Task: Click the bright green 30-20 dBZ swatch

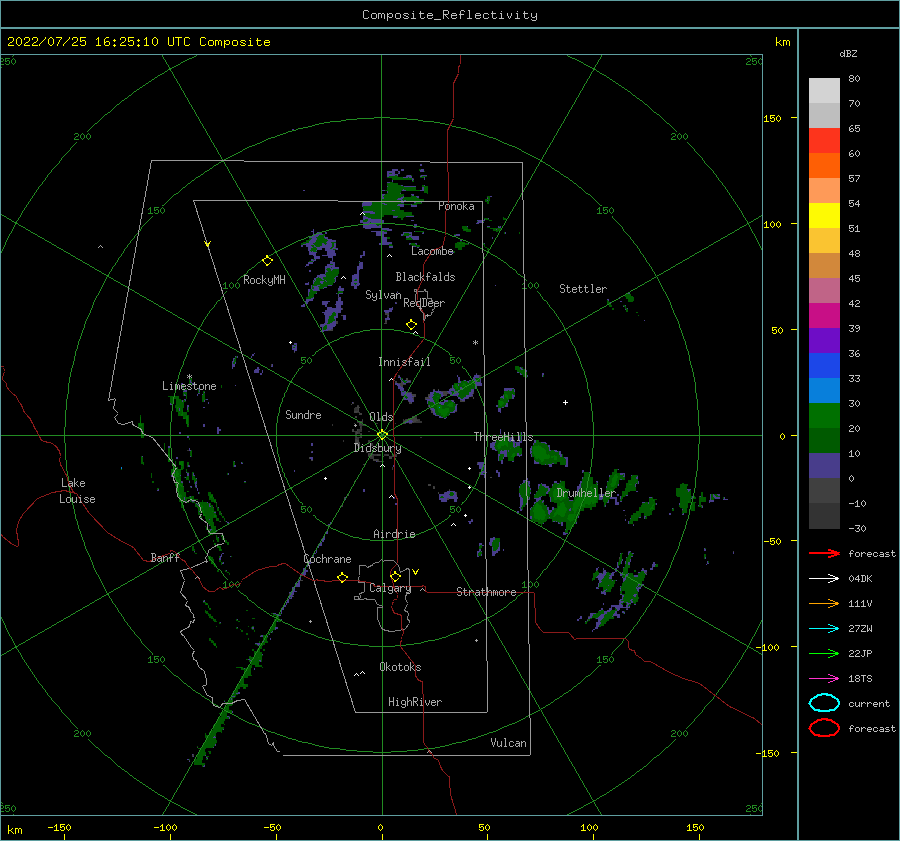Action: pyautogui.click(x=824, y=416)
